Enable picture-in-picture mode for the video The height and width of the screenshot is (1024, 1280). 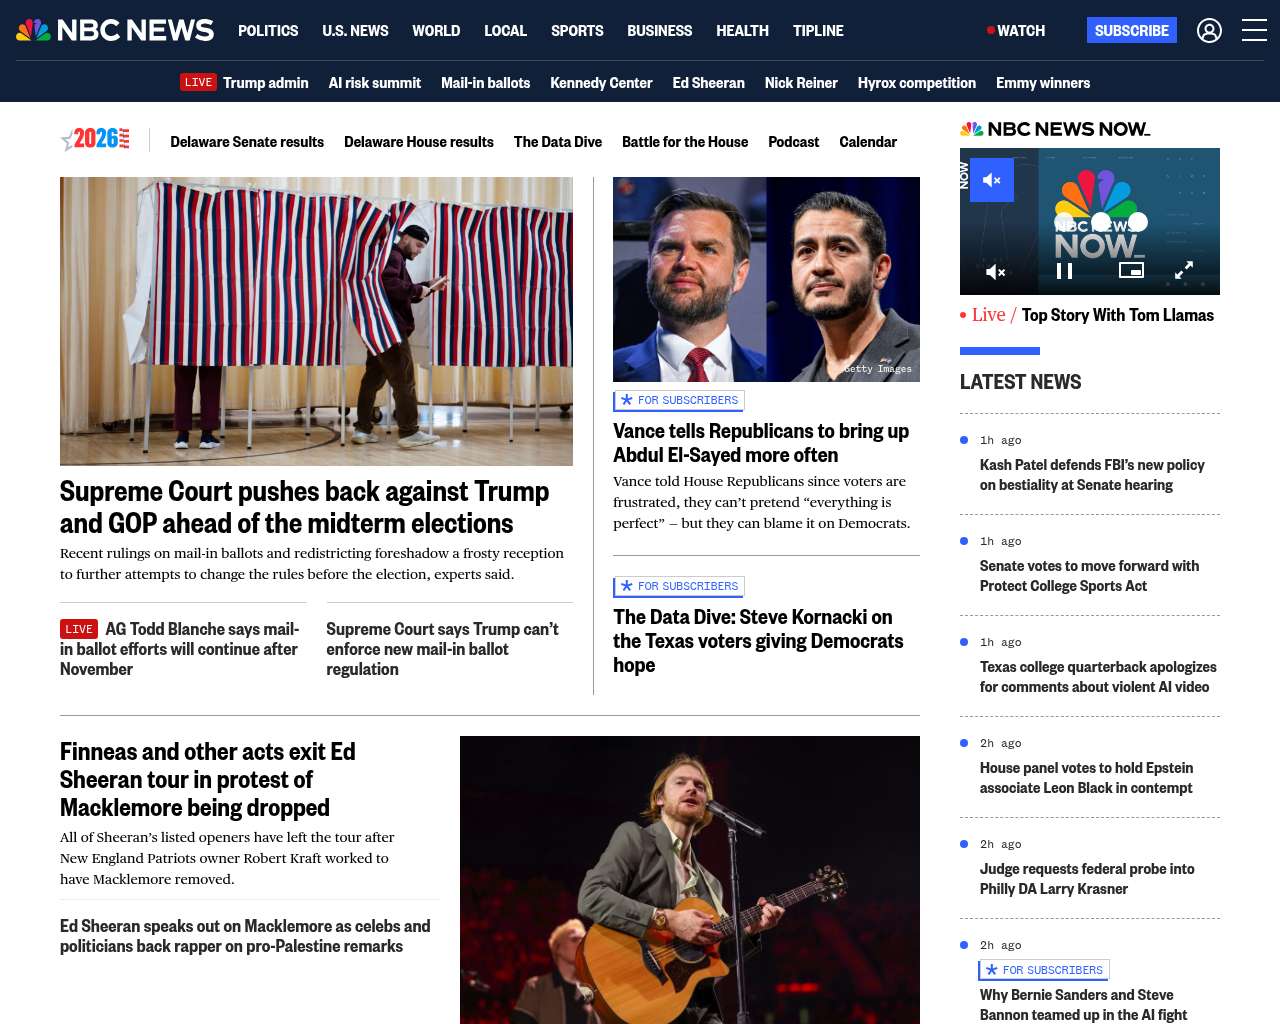pos(1131,270)
